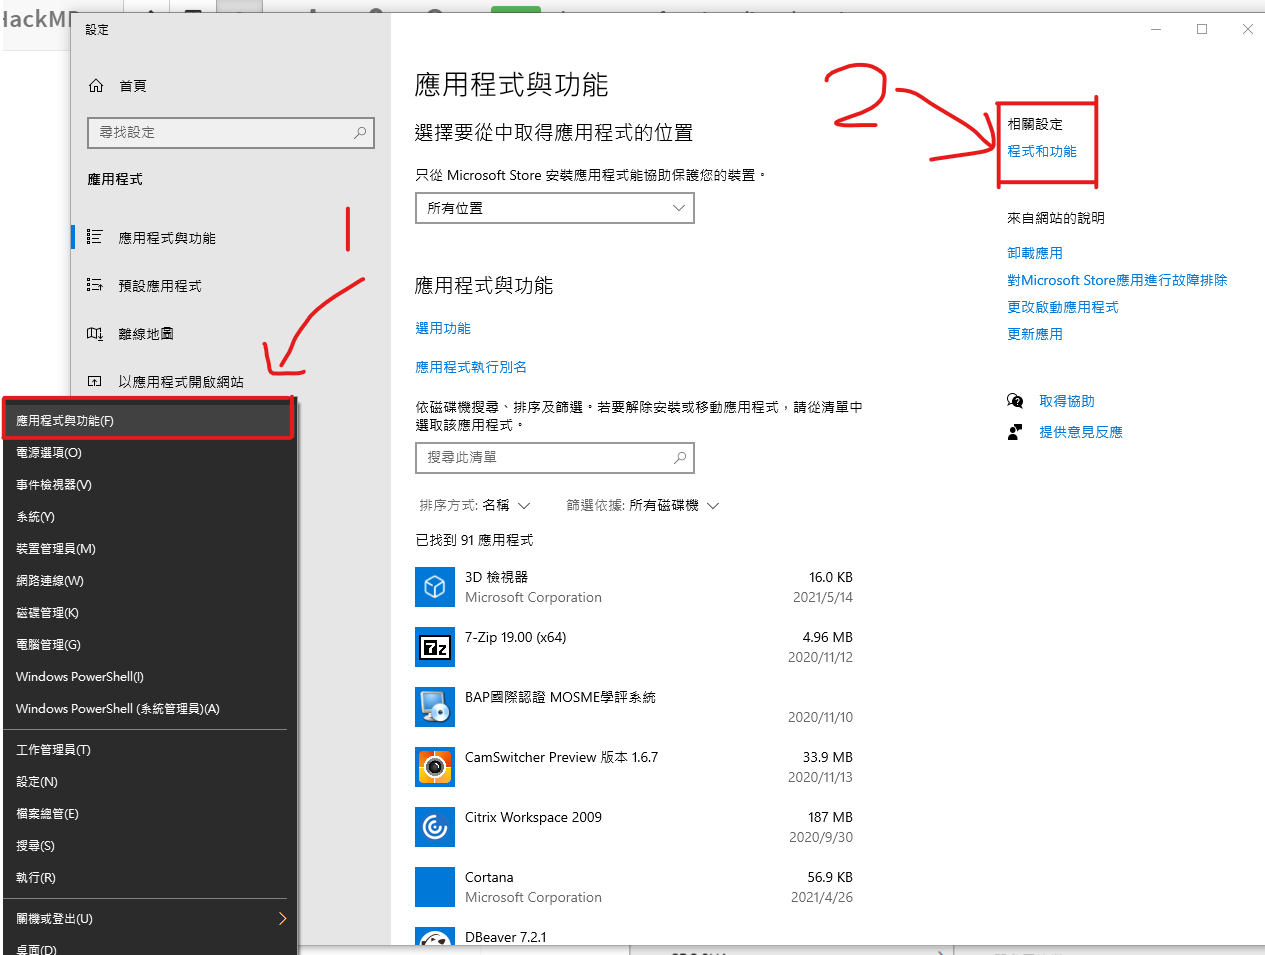Open 事件檢視器(V) from the context menu
The width and height of the screenshot is (1265, 955).
point(148,484)
